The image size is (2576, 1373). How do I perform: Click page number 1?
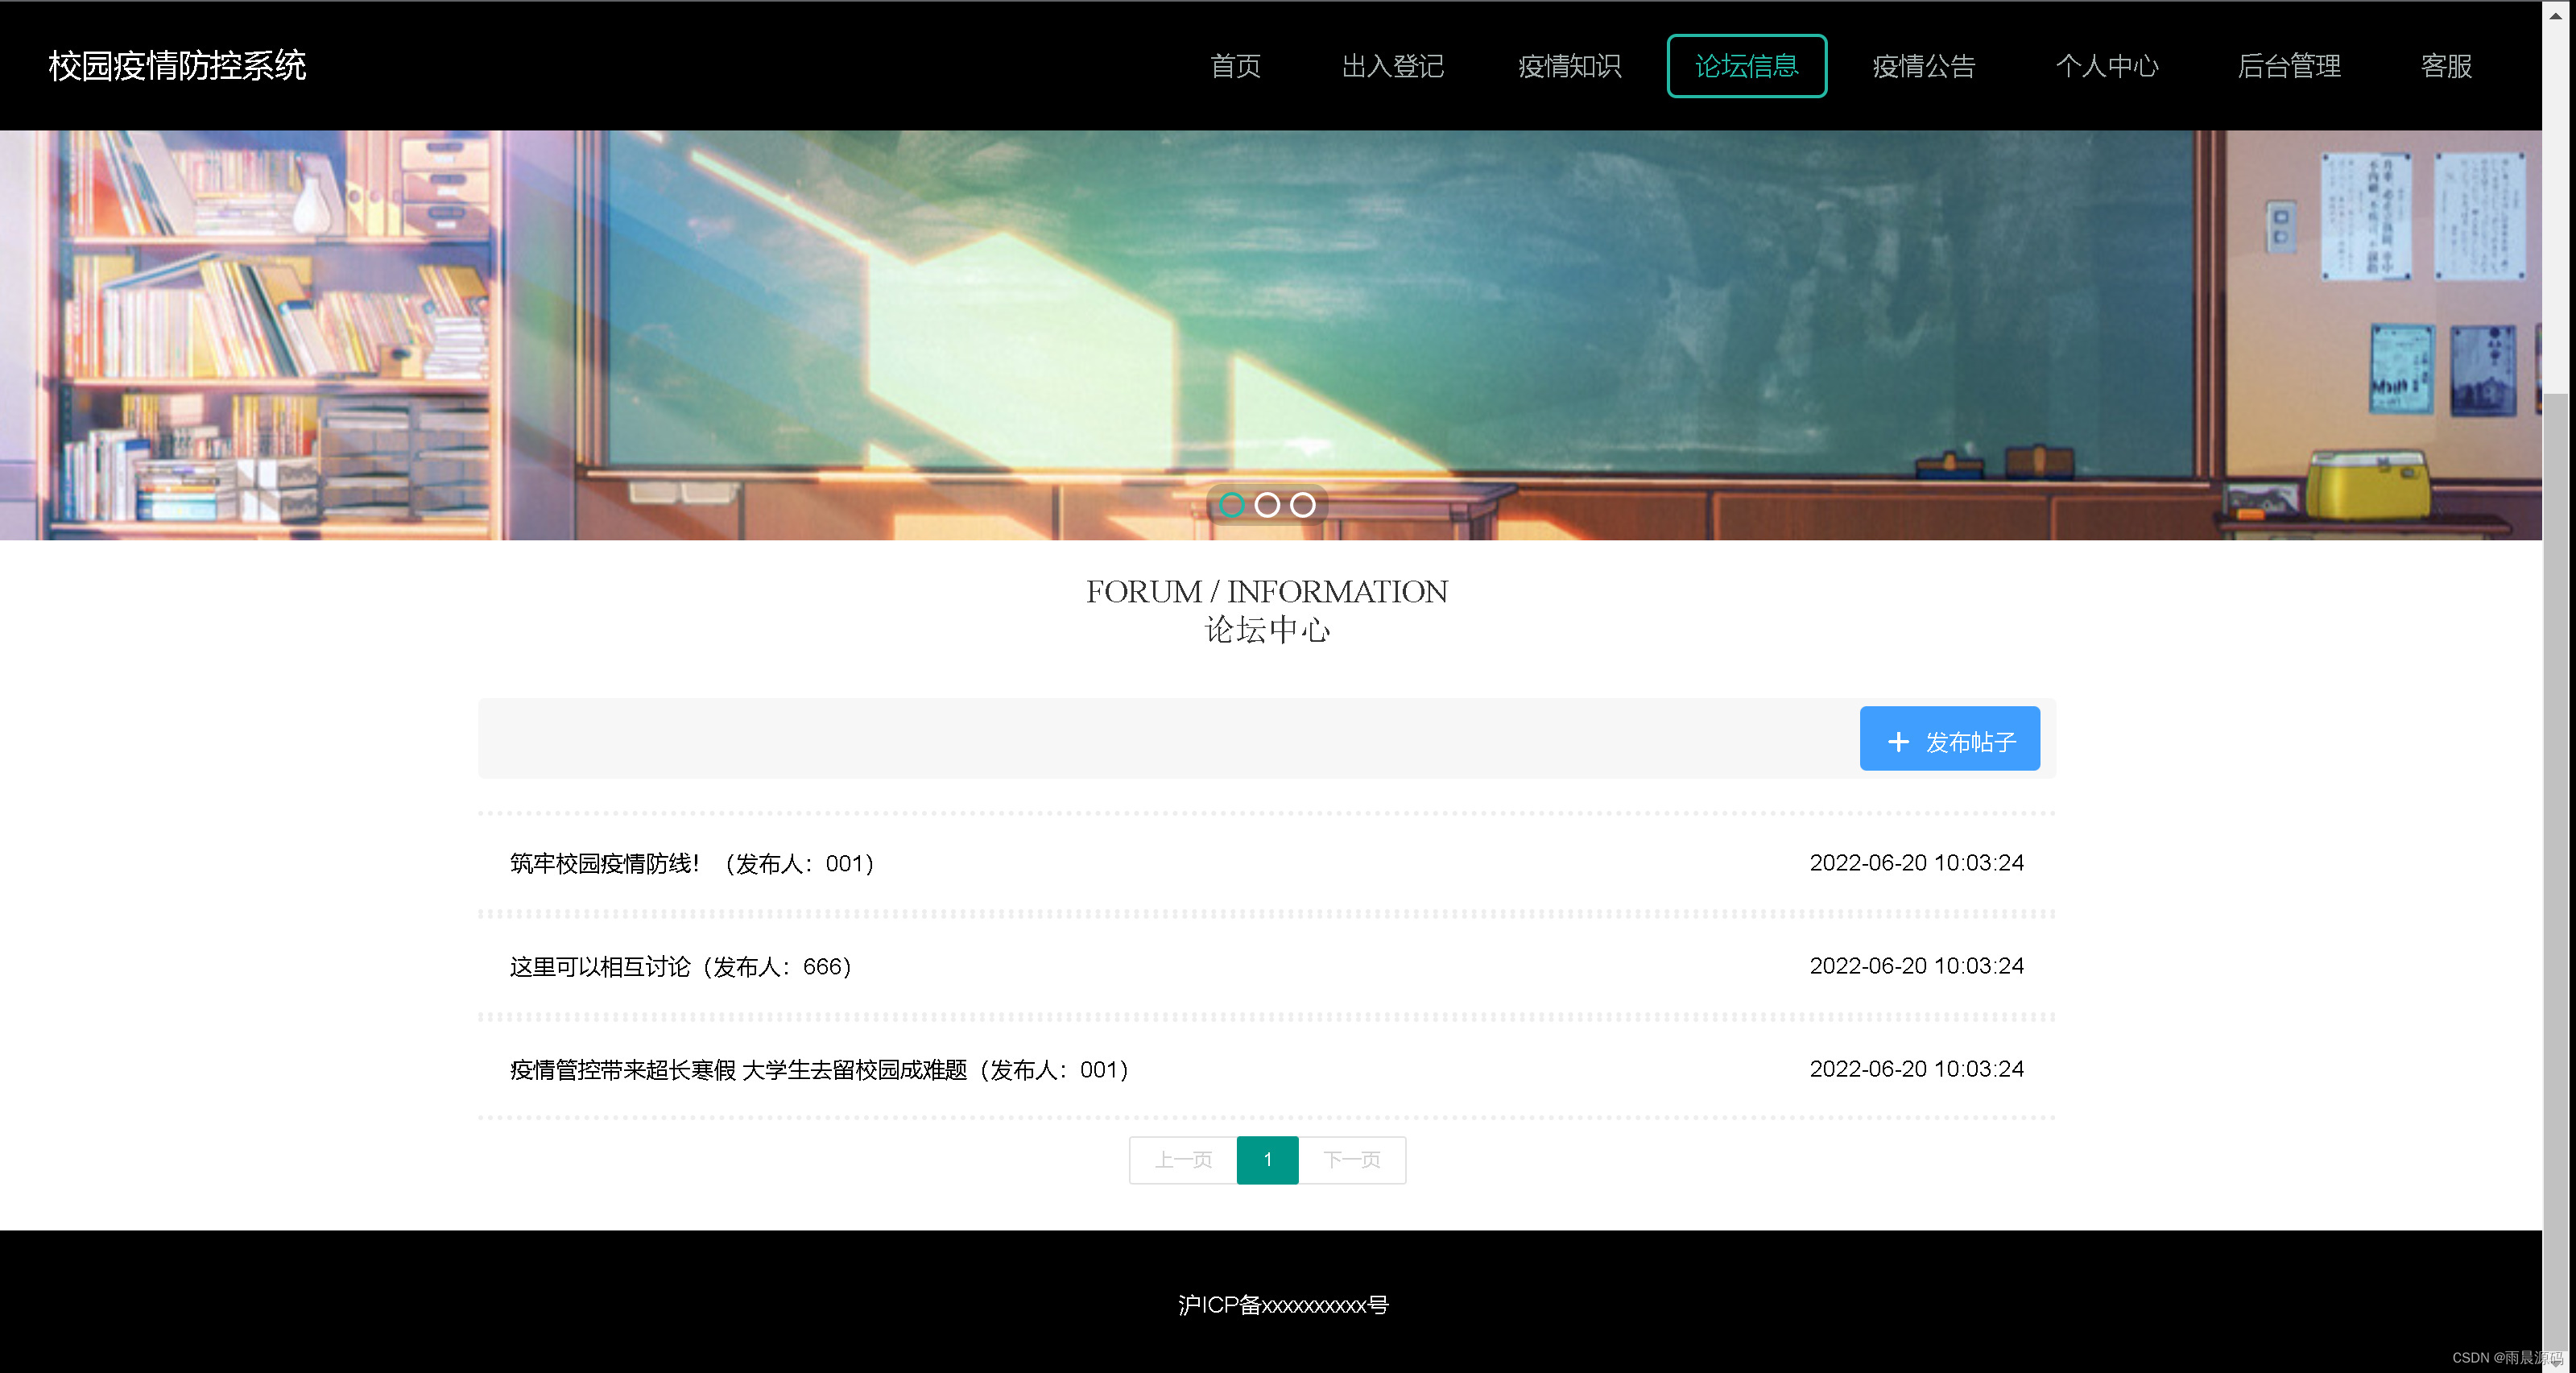pos(1267,1160)
